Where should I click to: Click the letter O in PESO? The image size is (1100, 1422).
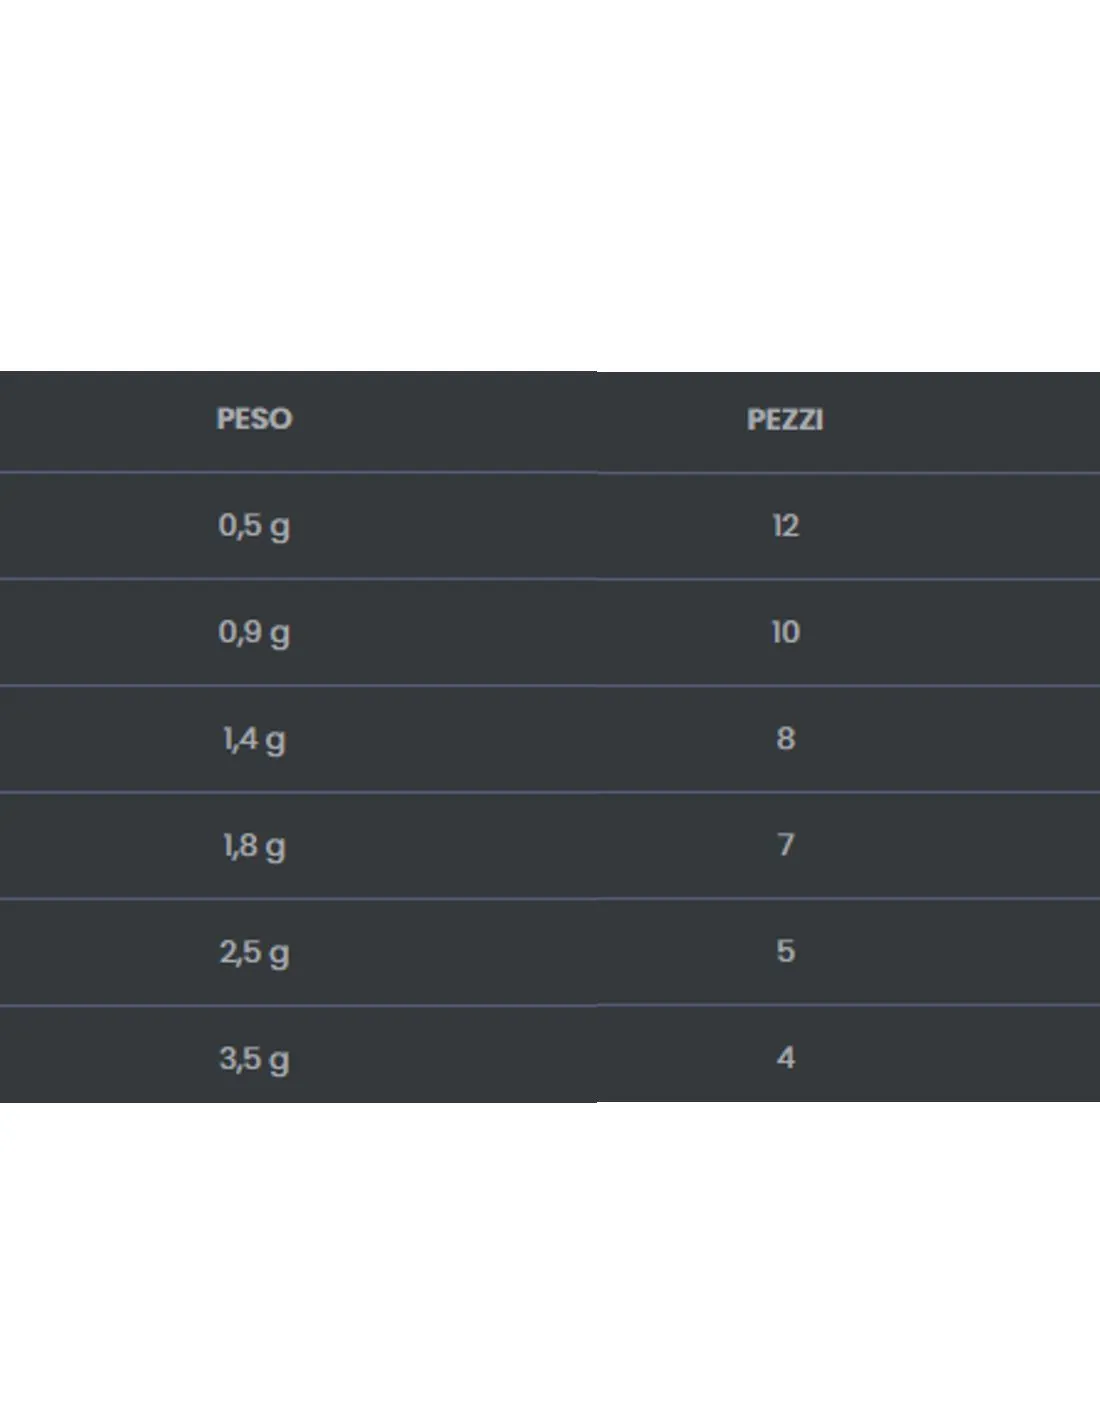(x=281, y=418)
